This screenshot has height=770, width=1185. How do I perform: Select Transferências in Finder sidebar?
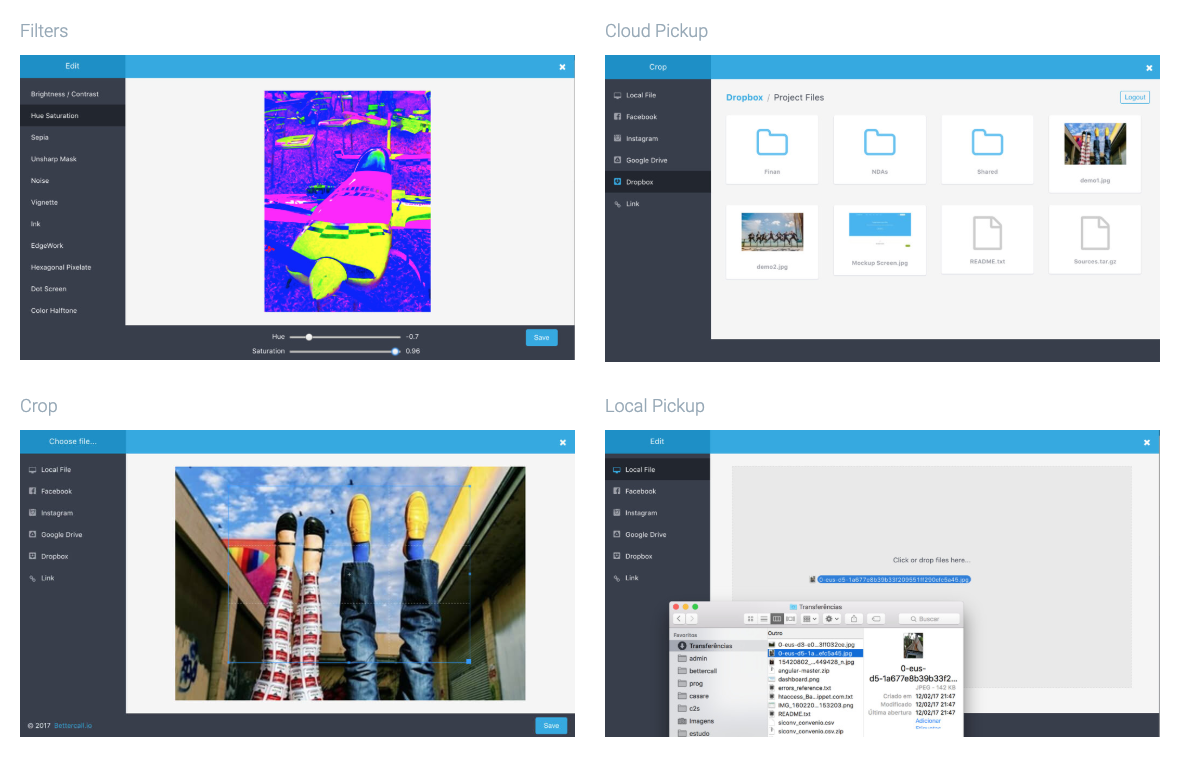(718, 646)
